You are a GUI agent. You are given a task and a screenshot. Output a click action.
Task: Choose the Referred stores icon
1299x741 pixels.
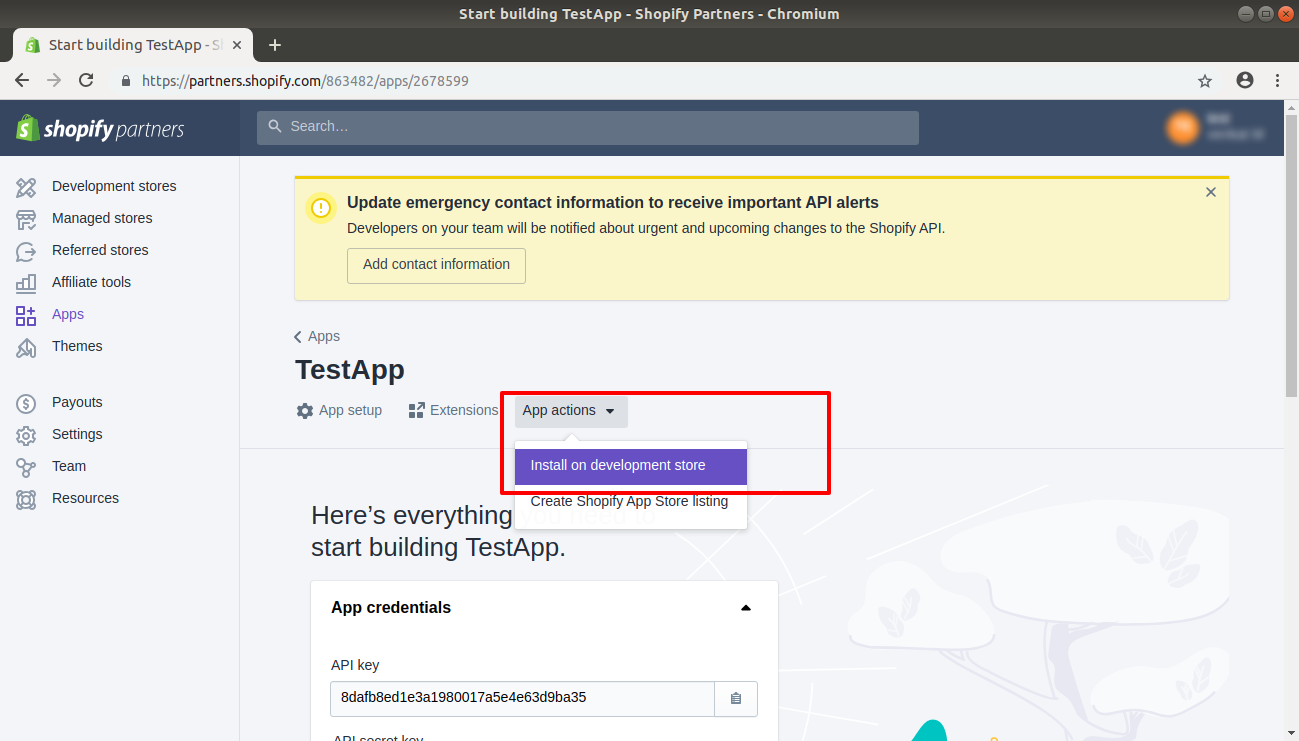26,251
